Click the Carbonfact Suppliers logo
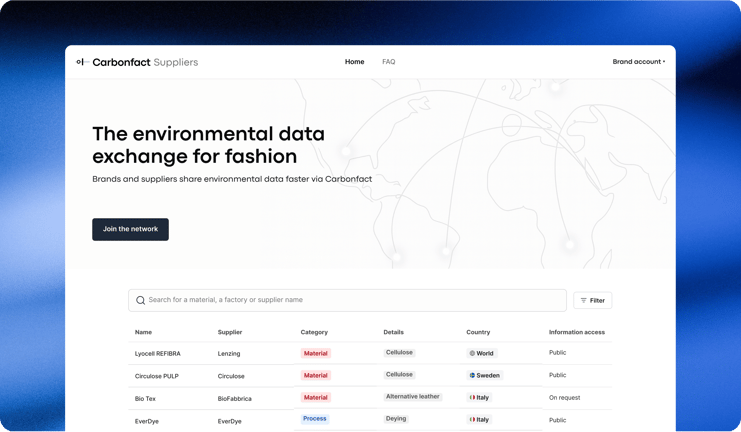 tap(137, 62)
